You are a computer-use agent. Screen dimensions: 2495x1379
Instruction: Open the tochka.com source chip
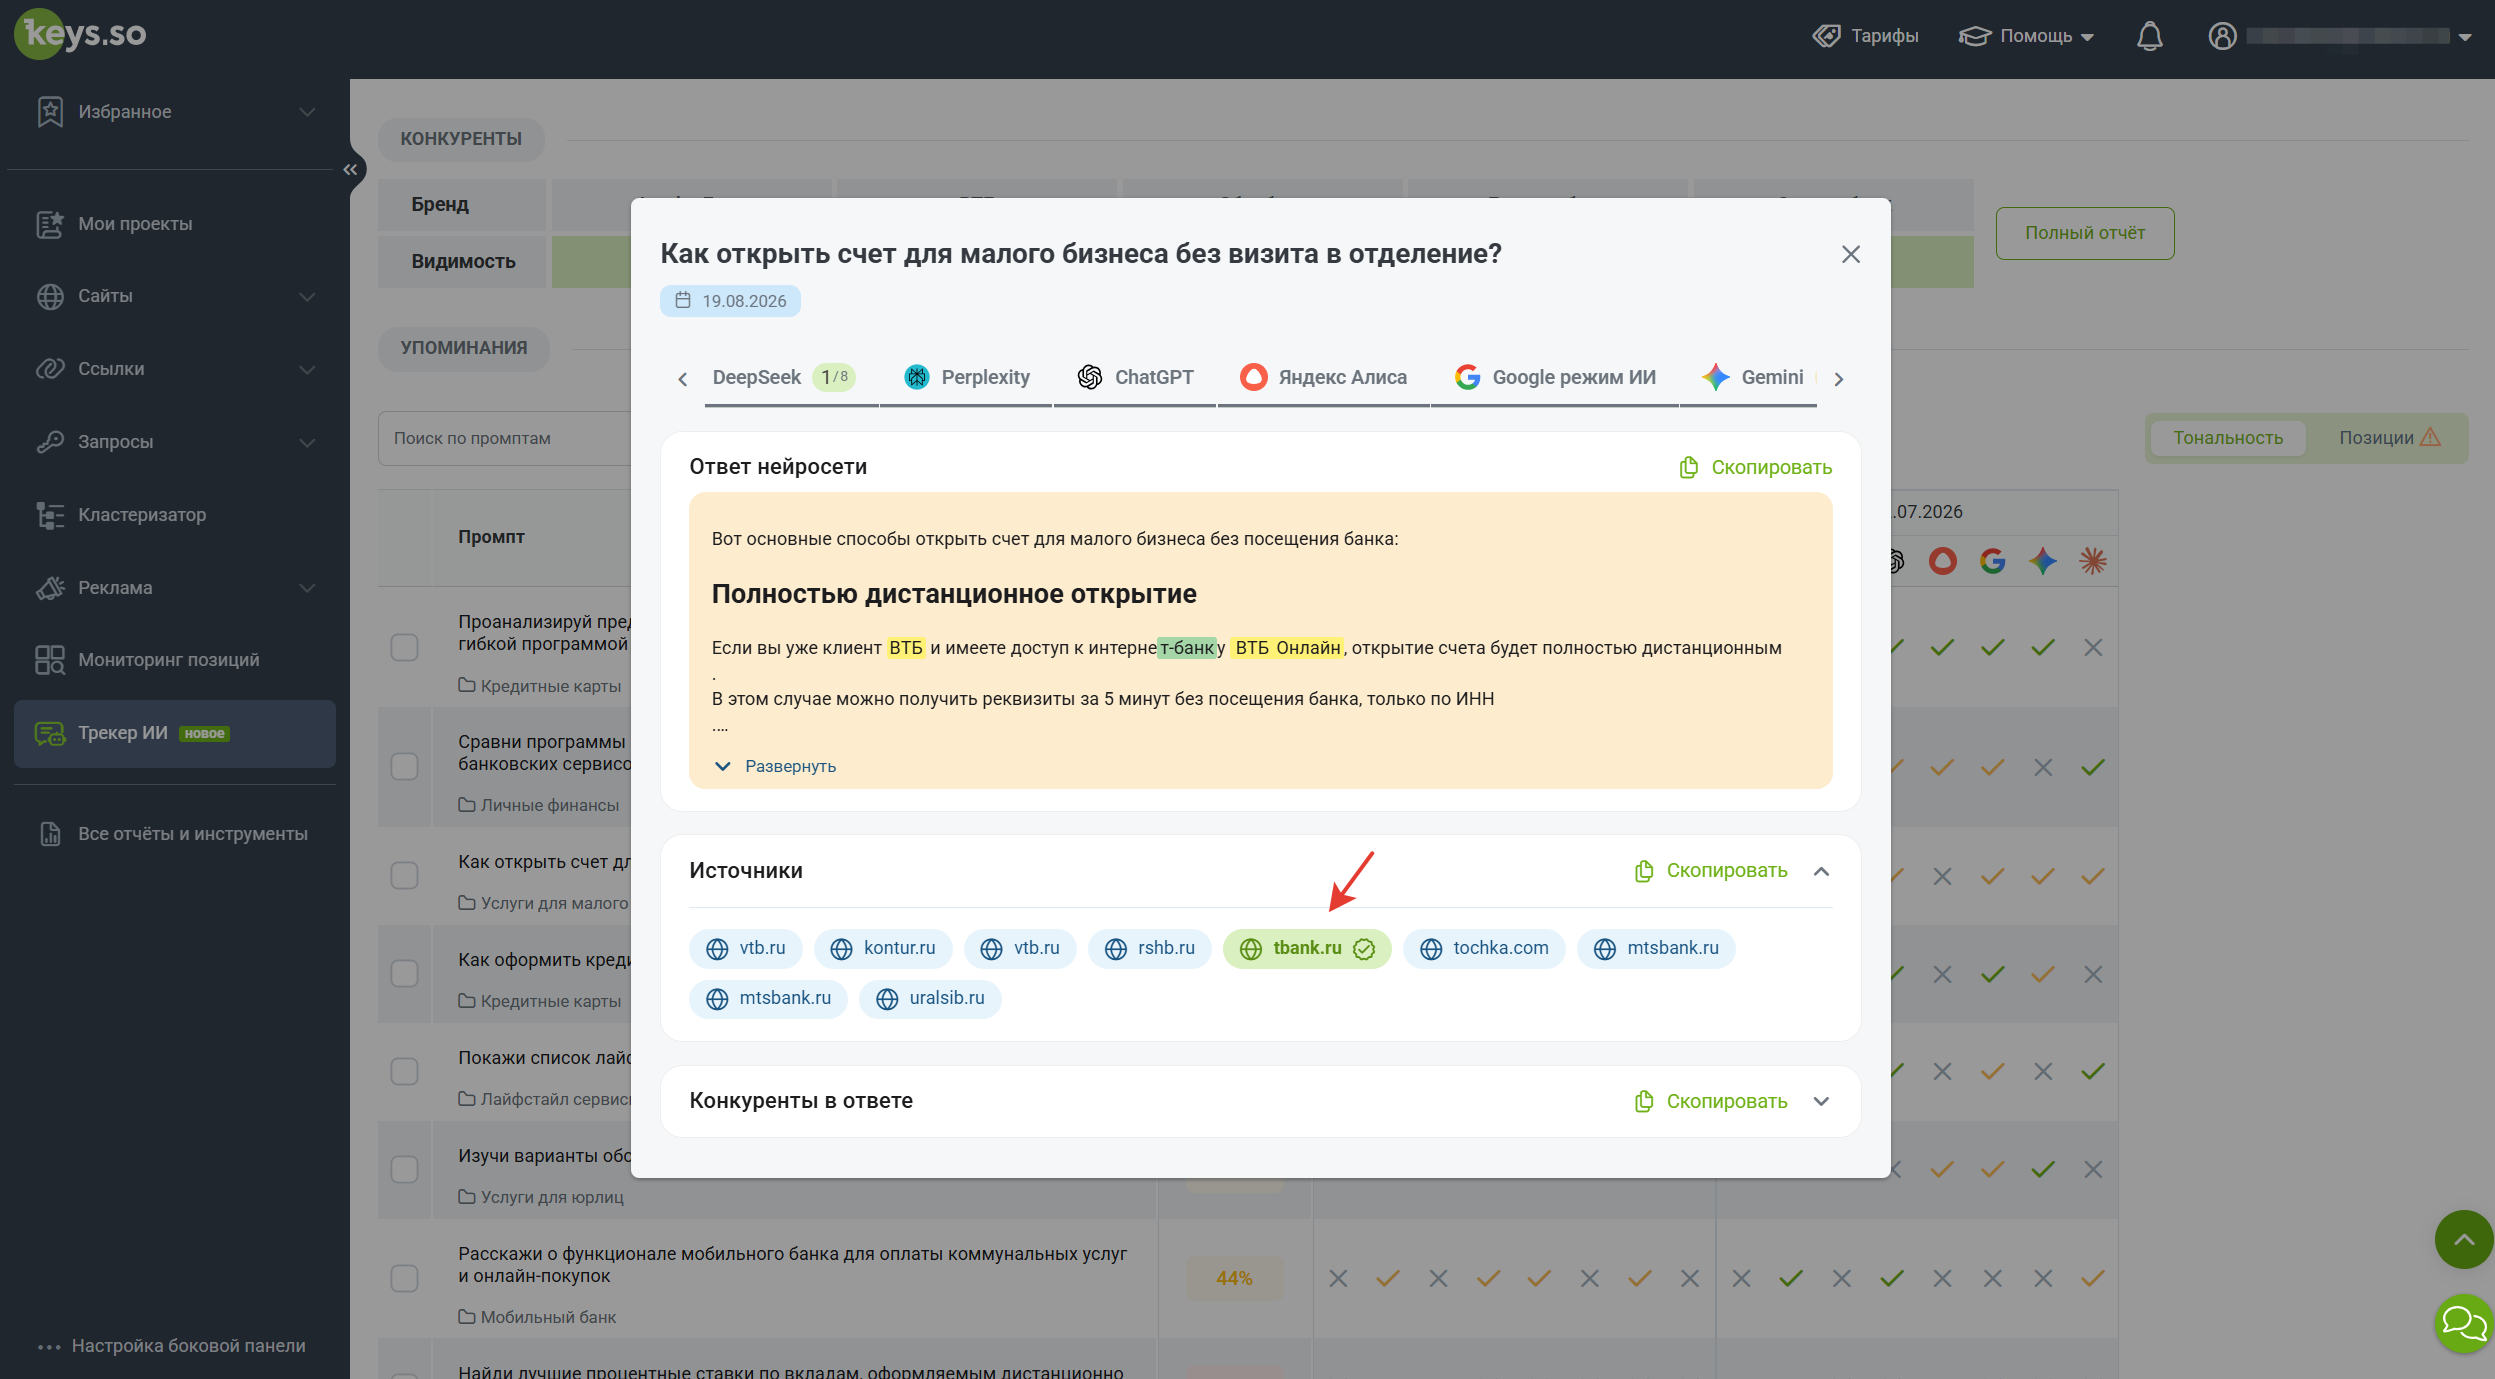tap(1484, 949)
